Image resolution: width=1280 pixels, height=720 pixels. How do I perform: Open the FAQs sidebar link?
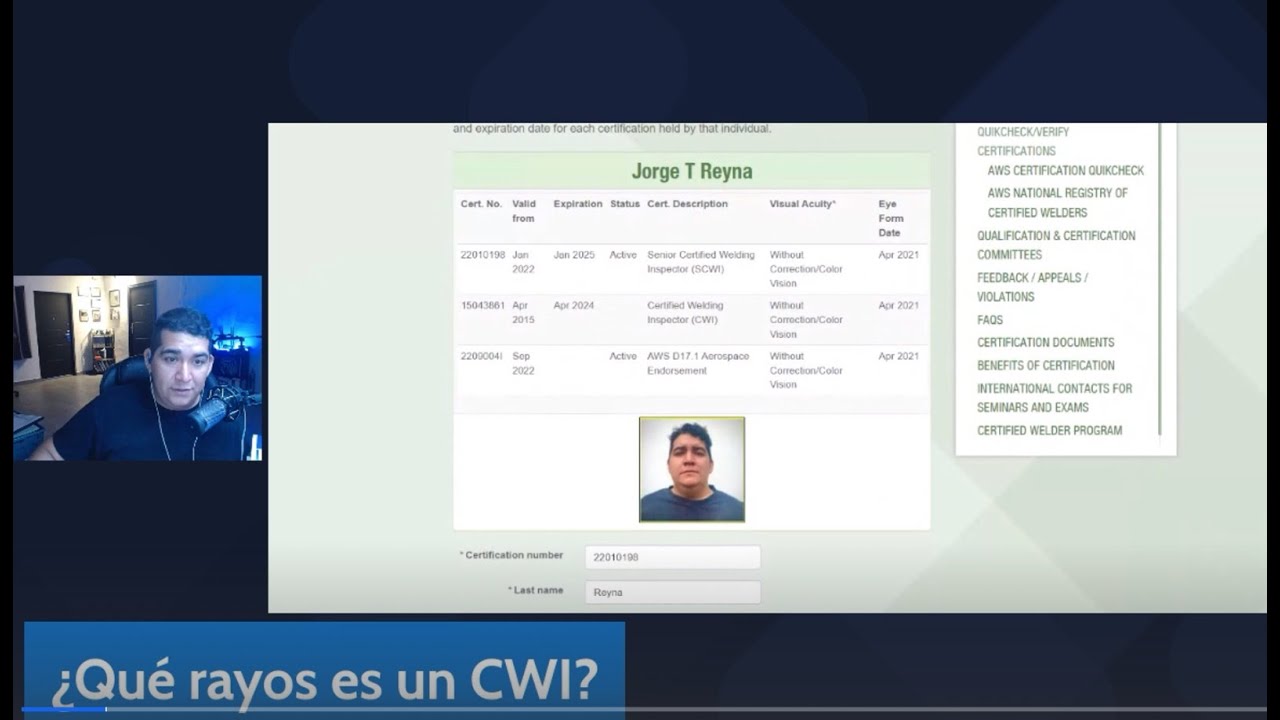tap(990, 320)
